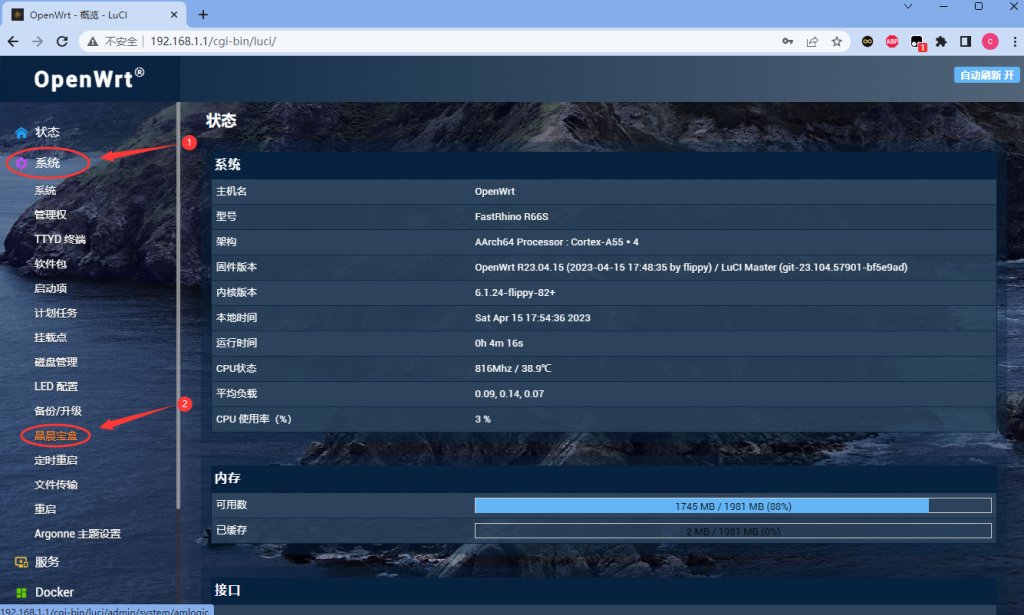The image size is (1024, 615).
Task: Open the 系统 submenu item
Action: coord(45,191)
